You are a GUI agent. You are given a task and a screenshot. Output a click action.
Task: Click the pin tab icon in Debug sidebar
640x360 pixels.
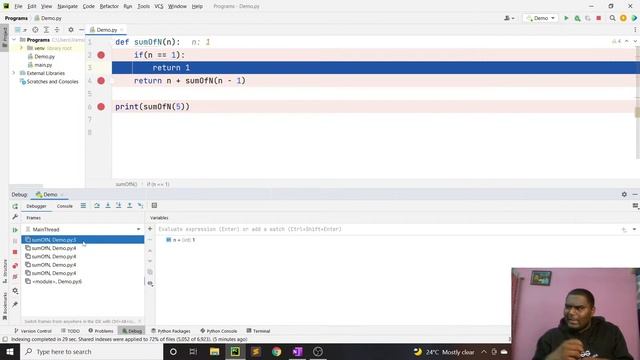(x=15, y=304)
